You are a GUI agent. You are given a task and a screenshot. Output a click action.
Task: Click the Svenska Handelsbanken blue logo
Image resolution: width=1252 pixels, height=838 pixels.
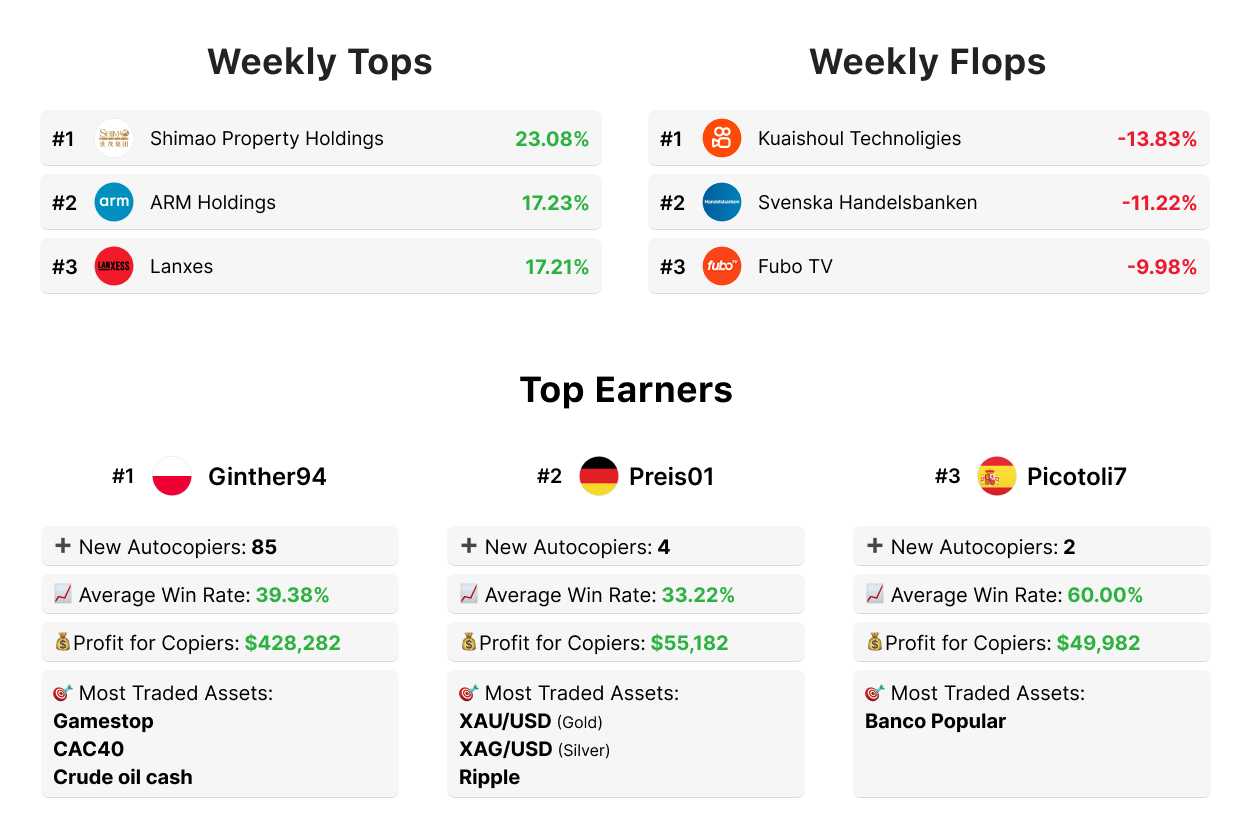coord(722,202)
